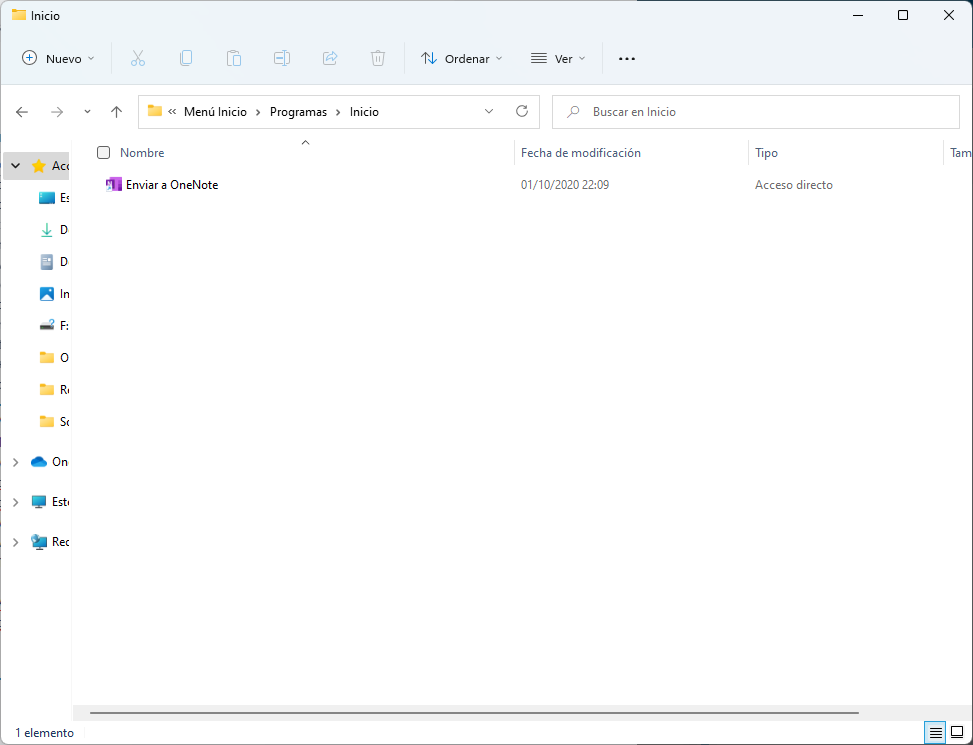Image resolution: width=973 pixels, height=745 pixels.
Task: Click the quick access star icon
Action: (x=38, y=166)
